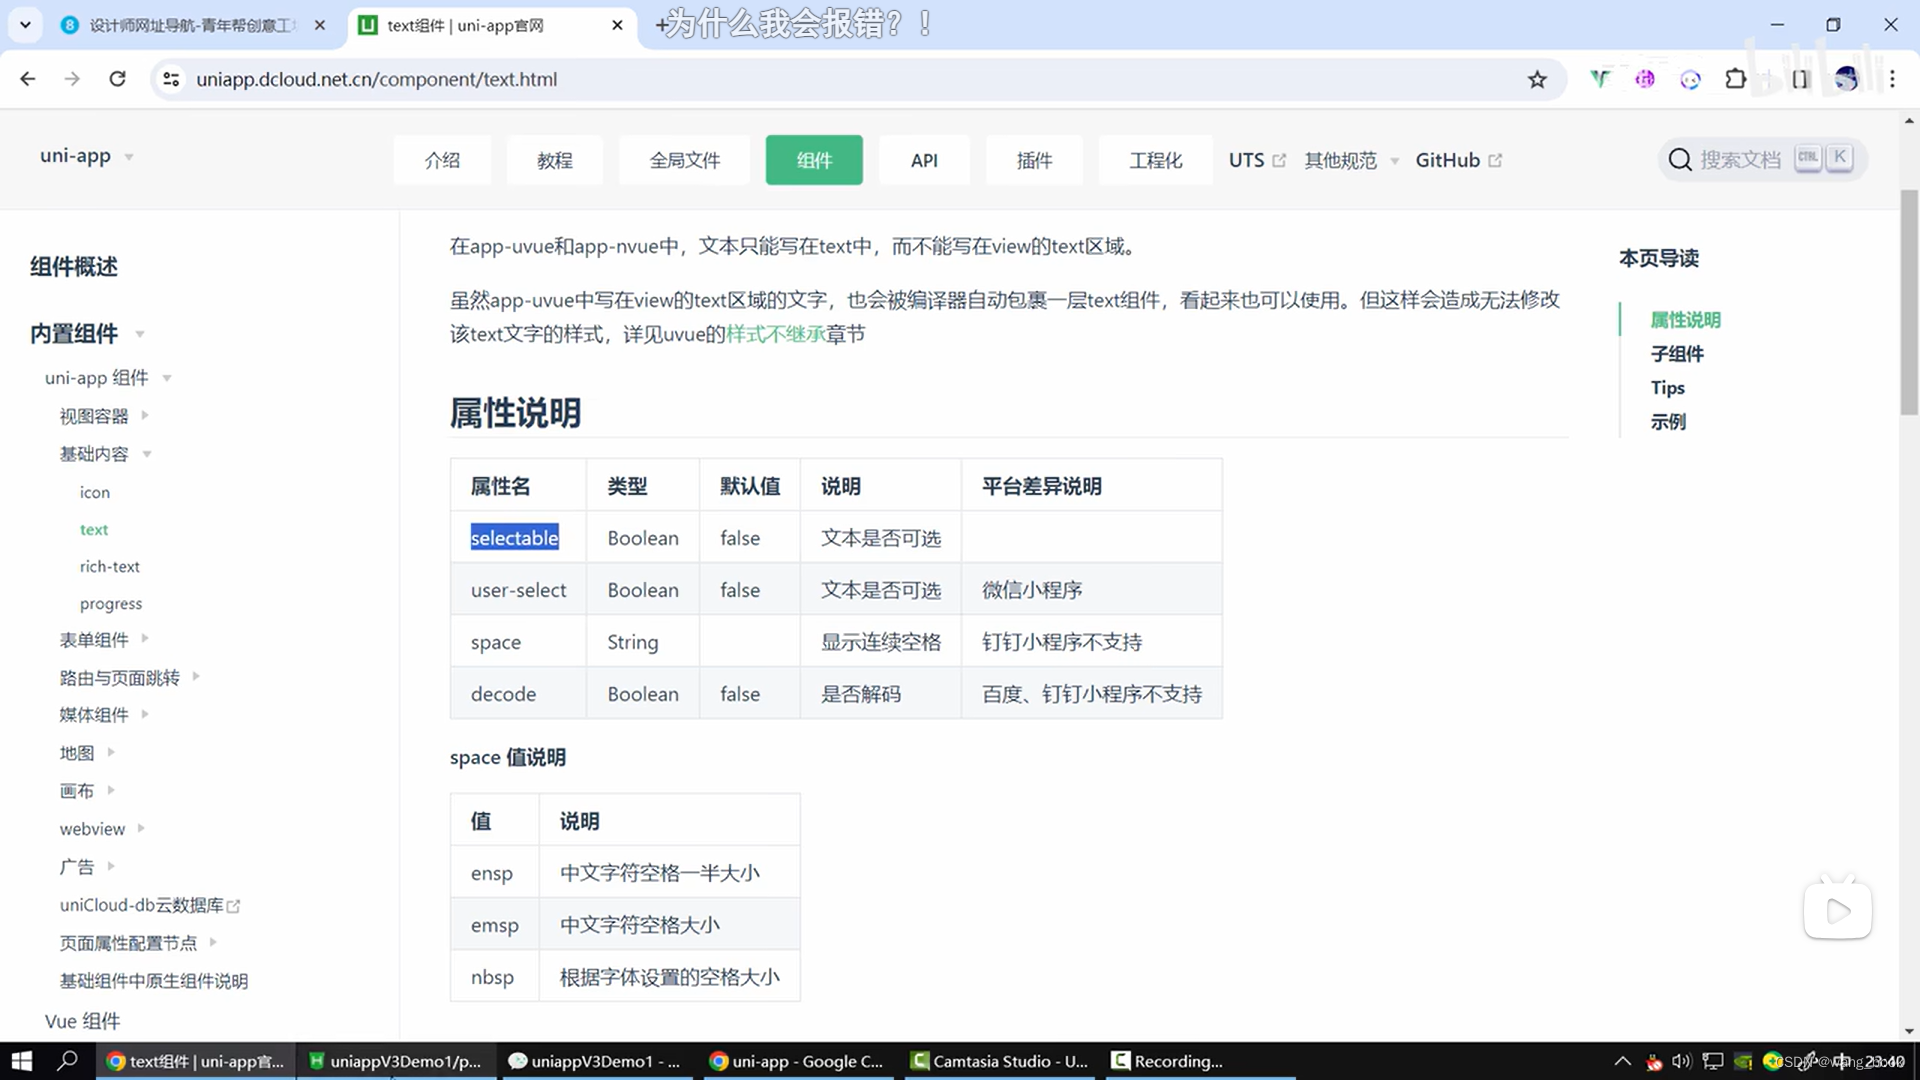Click the page vertical scrollbar thumb

pyautogui.click(x=1909, y=302)
